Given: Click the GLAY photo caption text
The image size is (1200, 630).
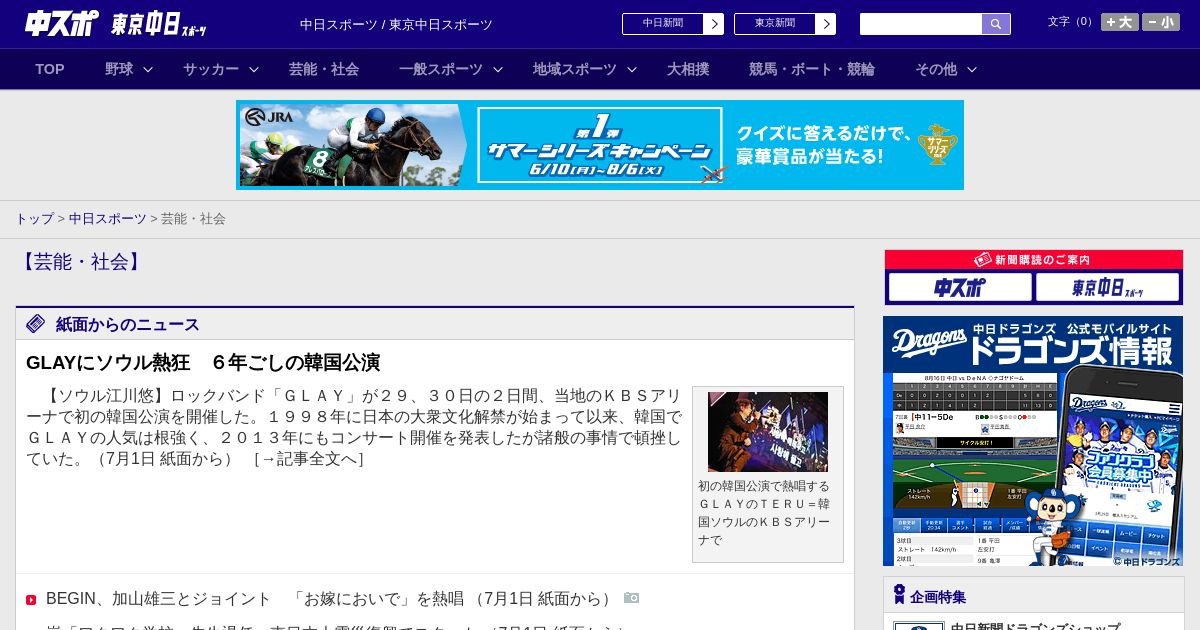Looking at the screenshot, I should (766, 513).
